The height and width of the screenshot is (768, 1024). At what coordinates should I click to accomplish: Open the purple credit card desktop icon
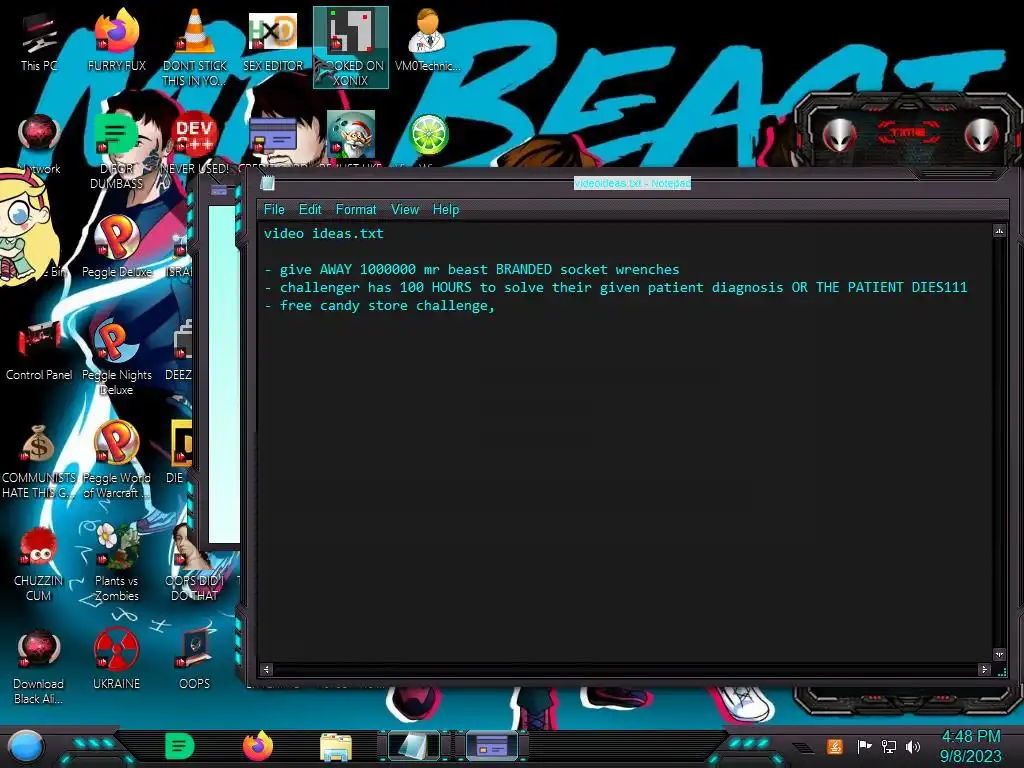pyautogui.click(x=273, y=137)
